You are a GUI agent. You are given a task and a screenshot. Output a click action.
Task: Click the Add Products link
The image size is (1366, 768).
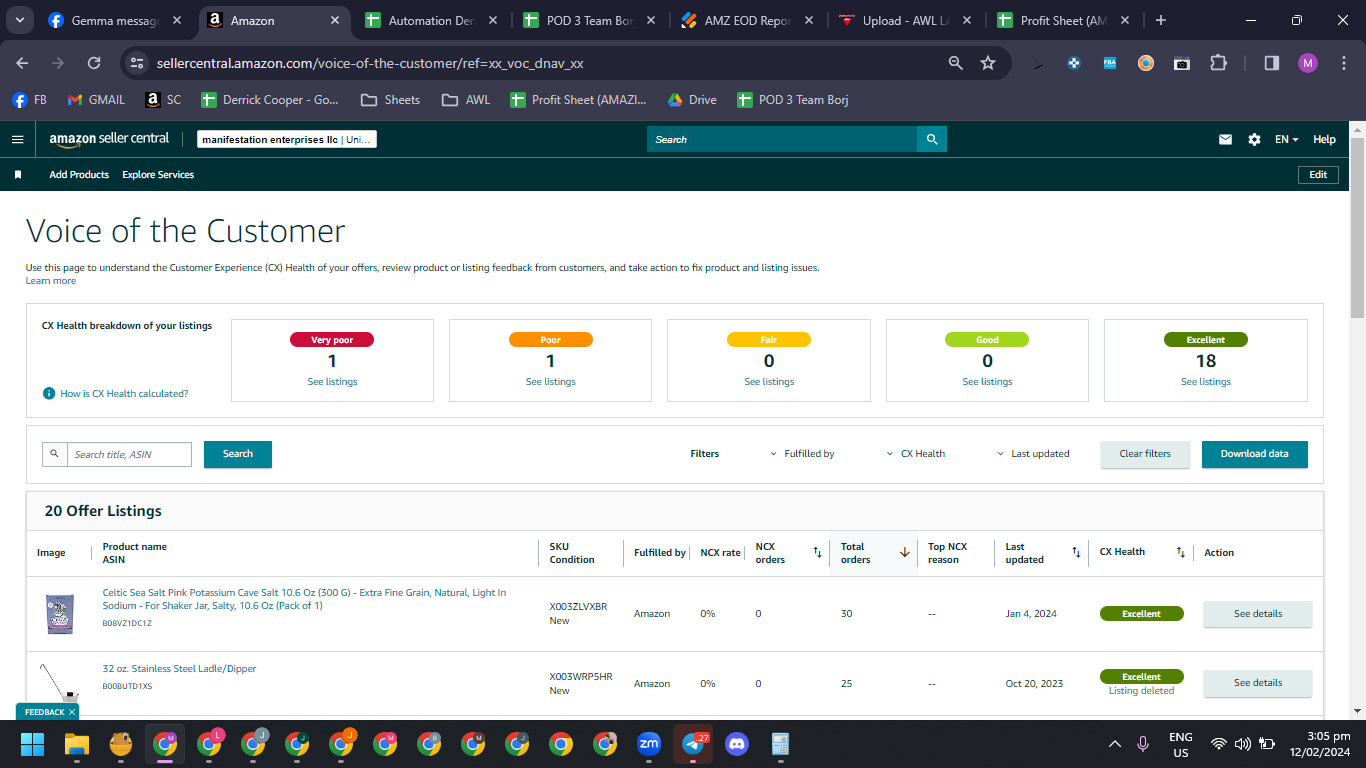pos(79,175)
